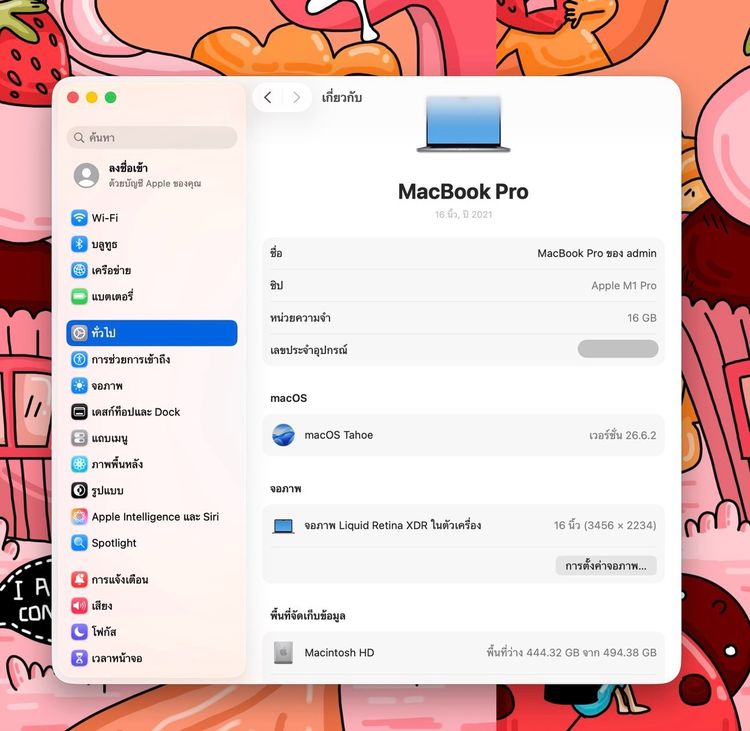Image resolution: width=750 pixels, height=731 pixels.
Task: Open the Battery (แบตเตอรี่) icon
Action: [79, 297]
